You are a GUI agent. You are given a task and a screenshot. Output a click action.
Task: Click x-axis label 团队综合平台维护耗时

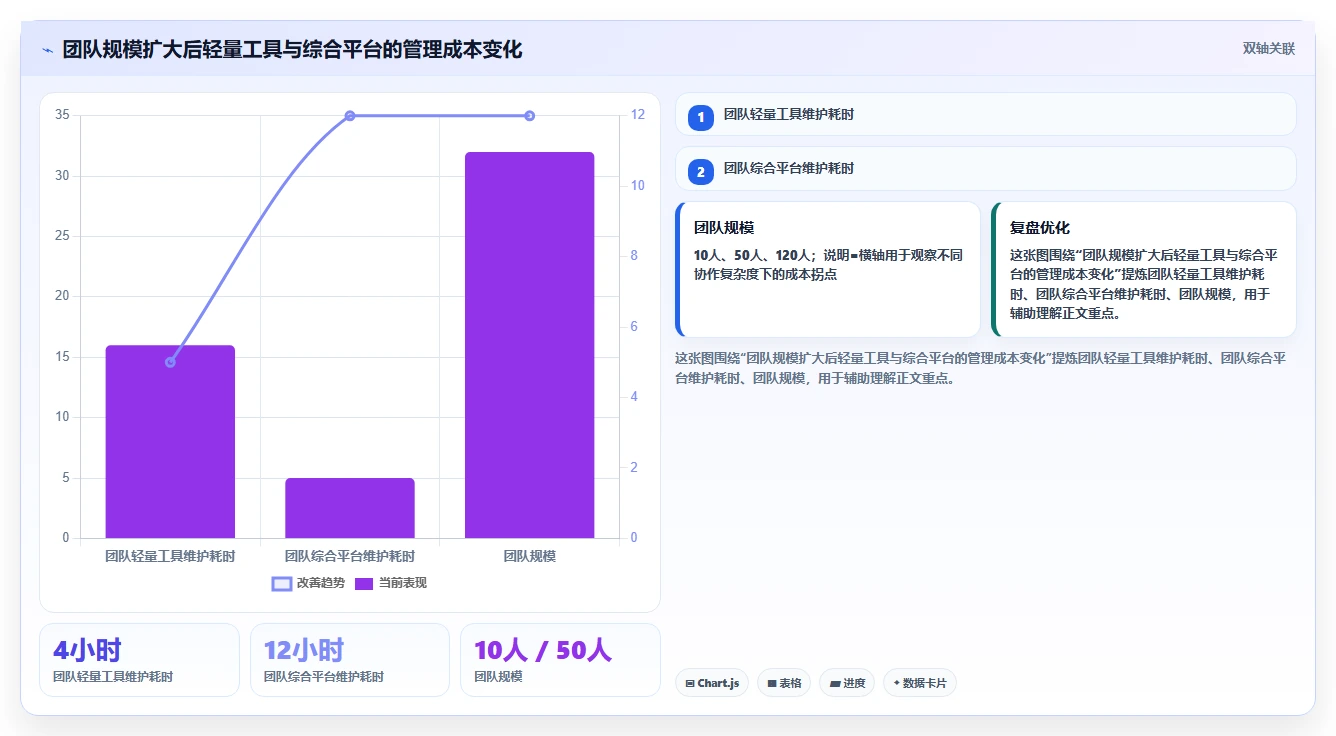(350, 556)
